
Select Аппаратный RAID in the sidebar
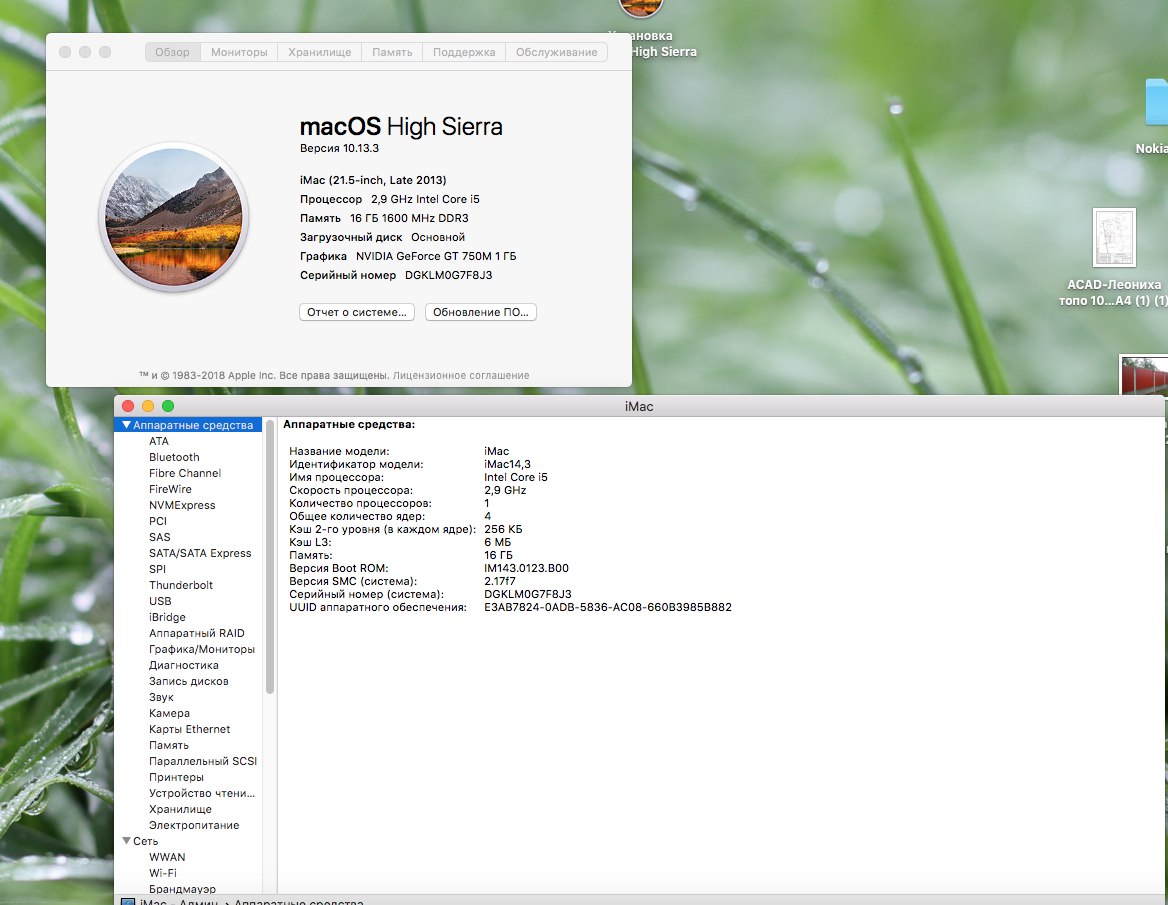pos(197,633)
